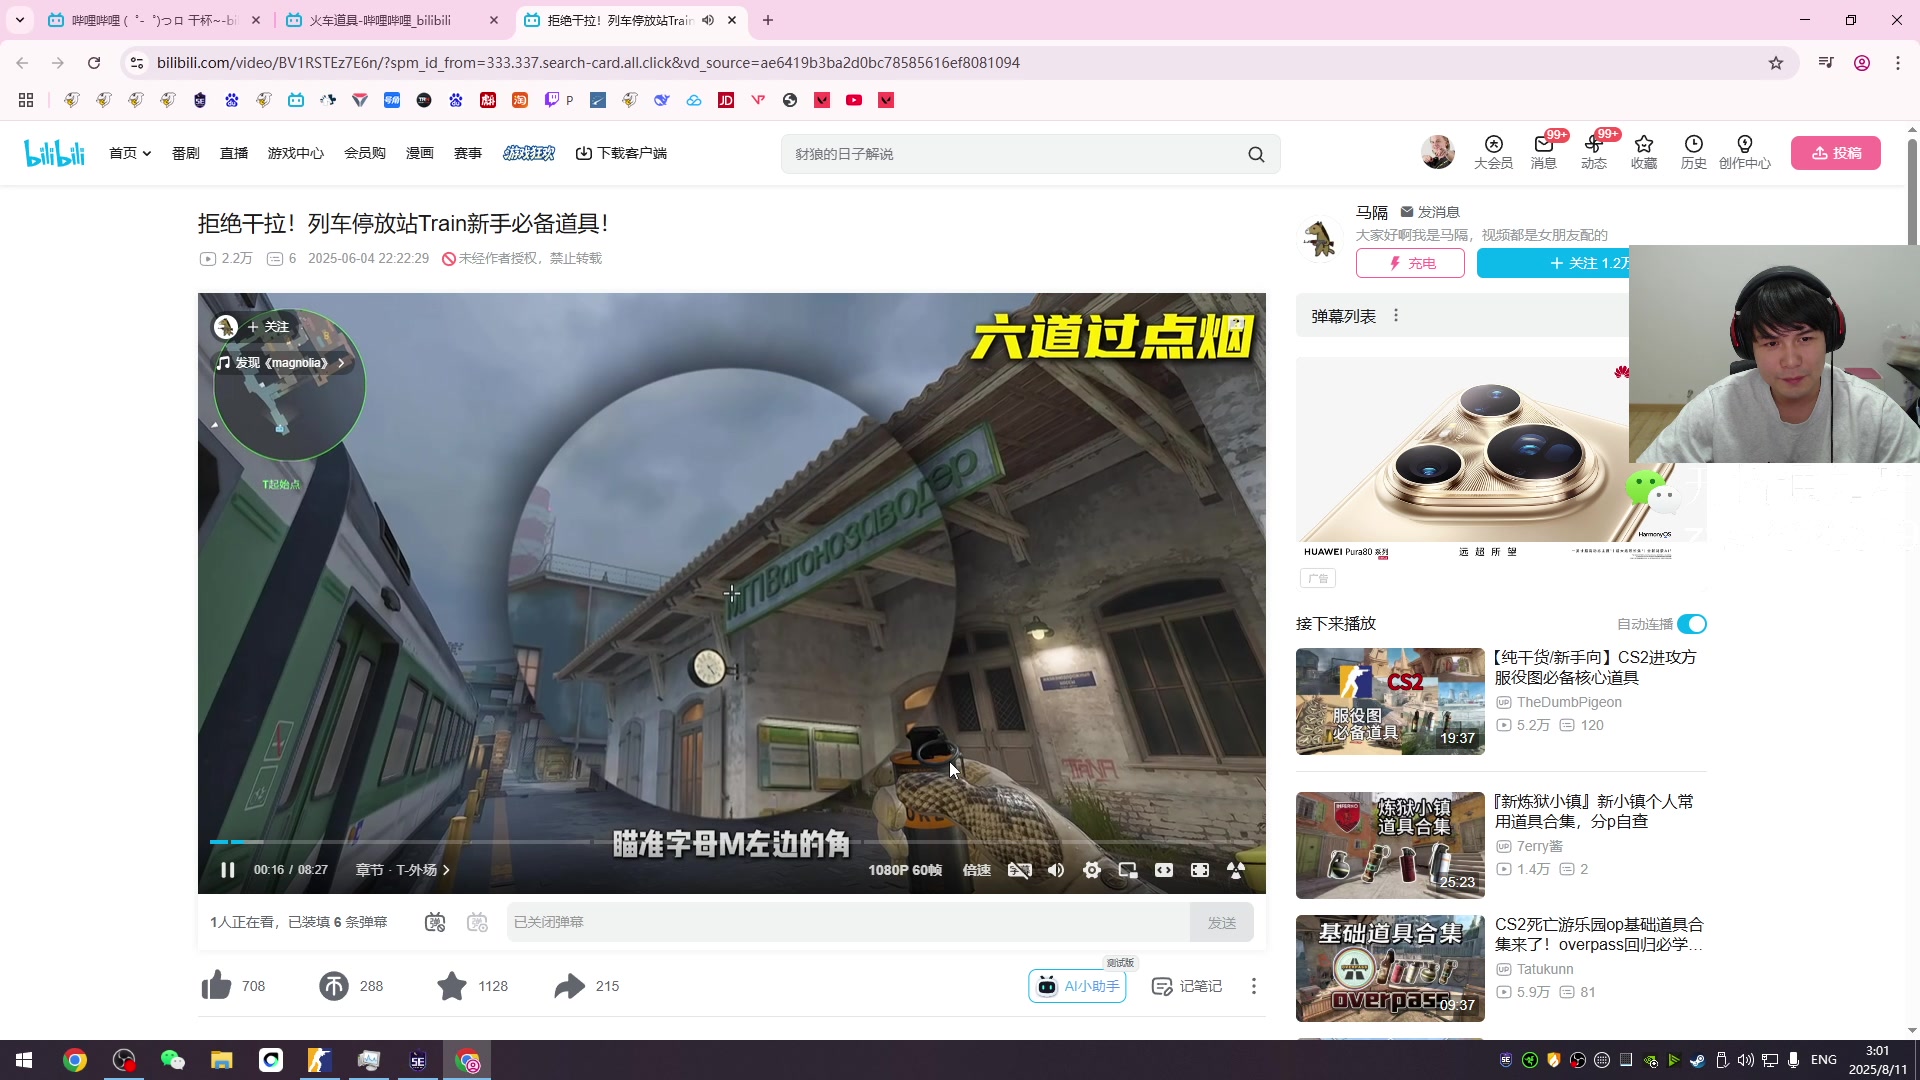Click 关注 overlay in the video
This screenshot has width=1920, height=1080.
(x=268, y=327)
